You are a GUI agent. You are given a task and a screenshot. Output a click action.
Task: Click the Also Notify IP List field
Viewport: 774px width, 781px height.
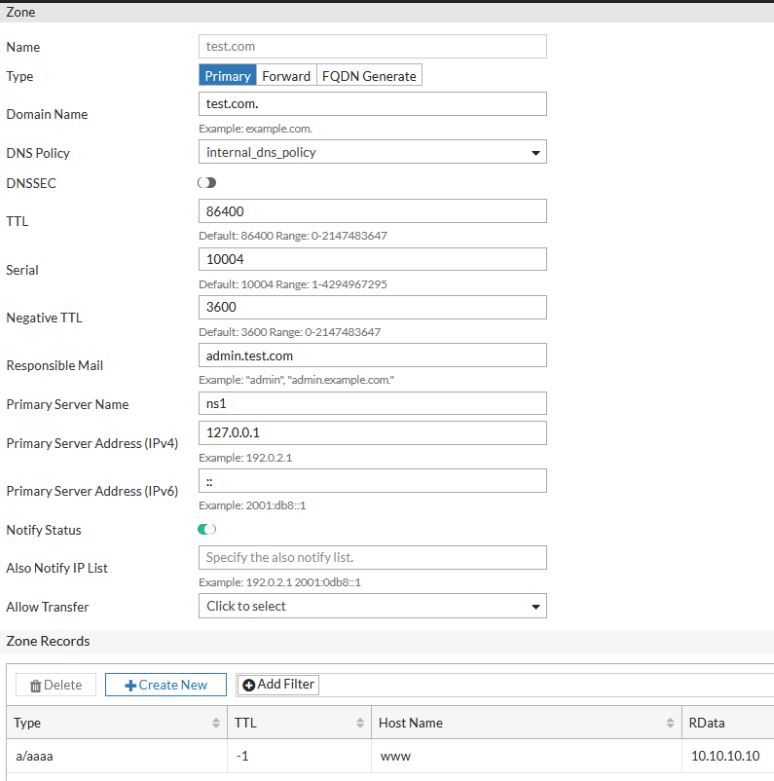click(373, 557)
